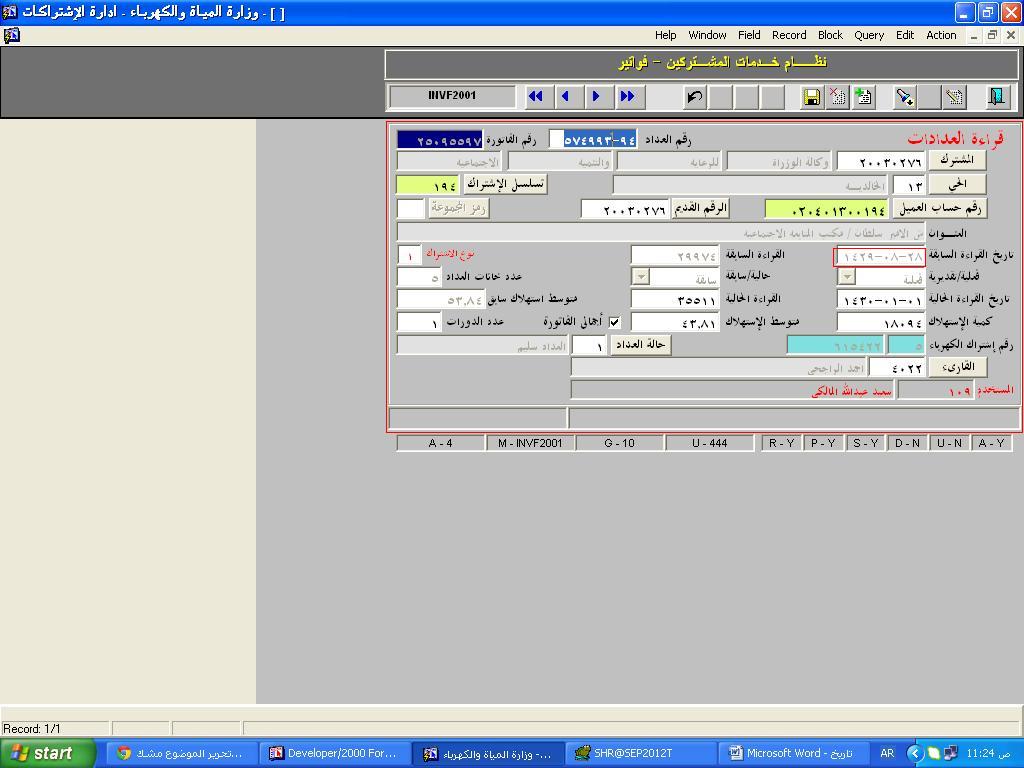Jump to the last record
This screenshot has height=768, width=1024.
[627, 96]
